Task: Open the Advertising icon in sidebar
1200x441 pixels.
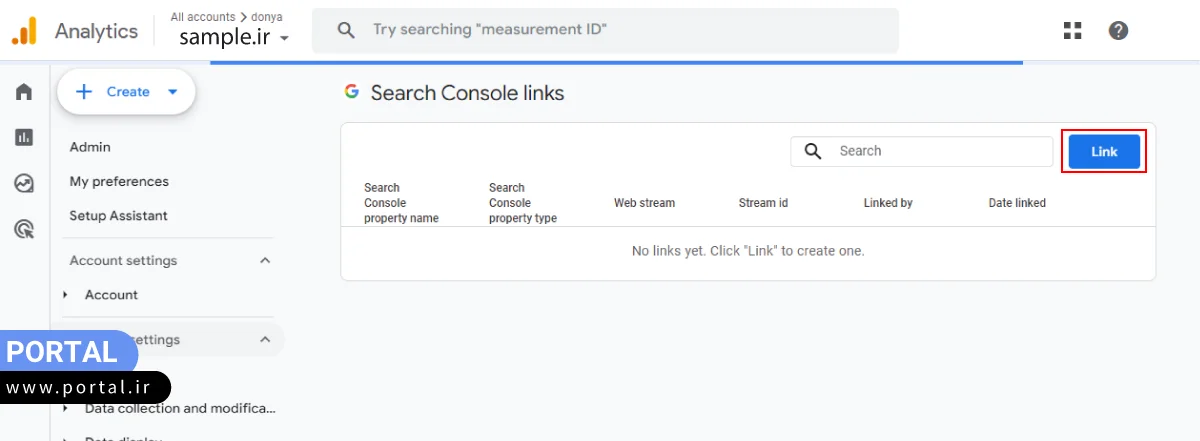Action: click(24, 230)
